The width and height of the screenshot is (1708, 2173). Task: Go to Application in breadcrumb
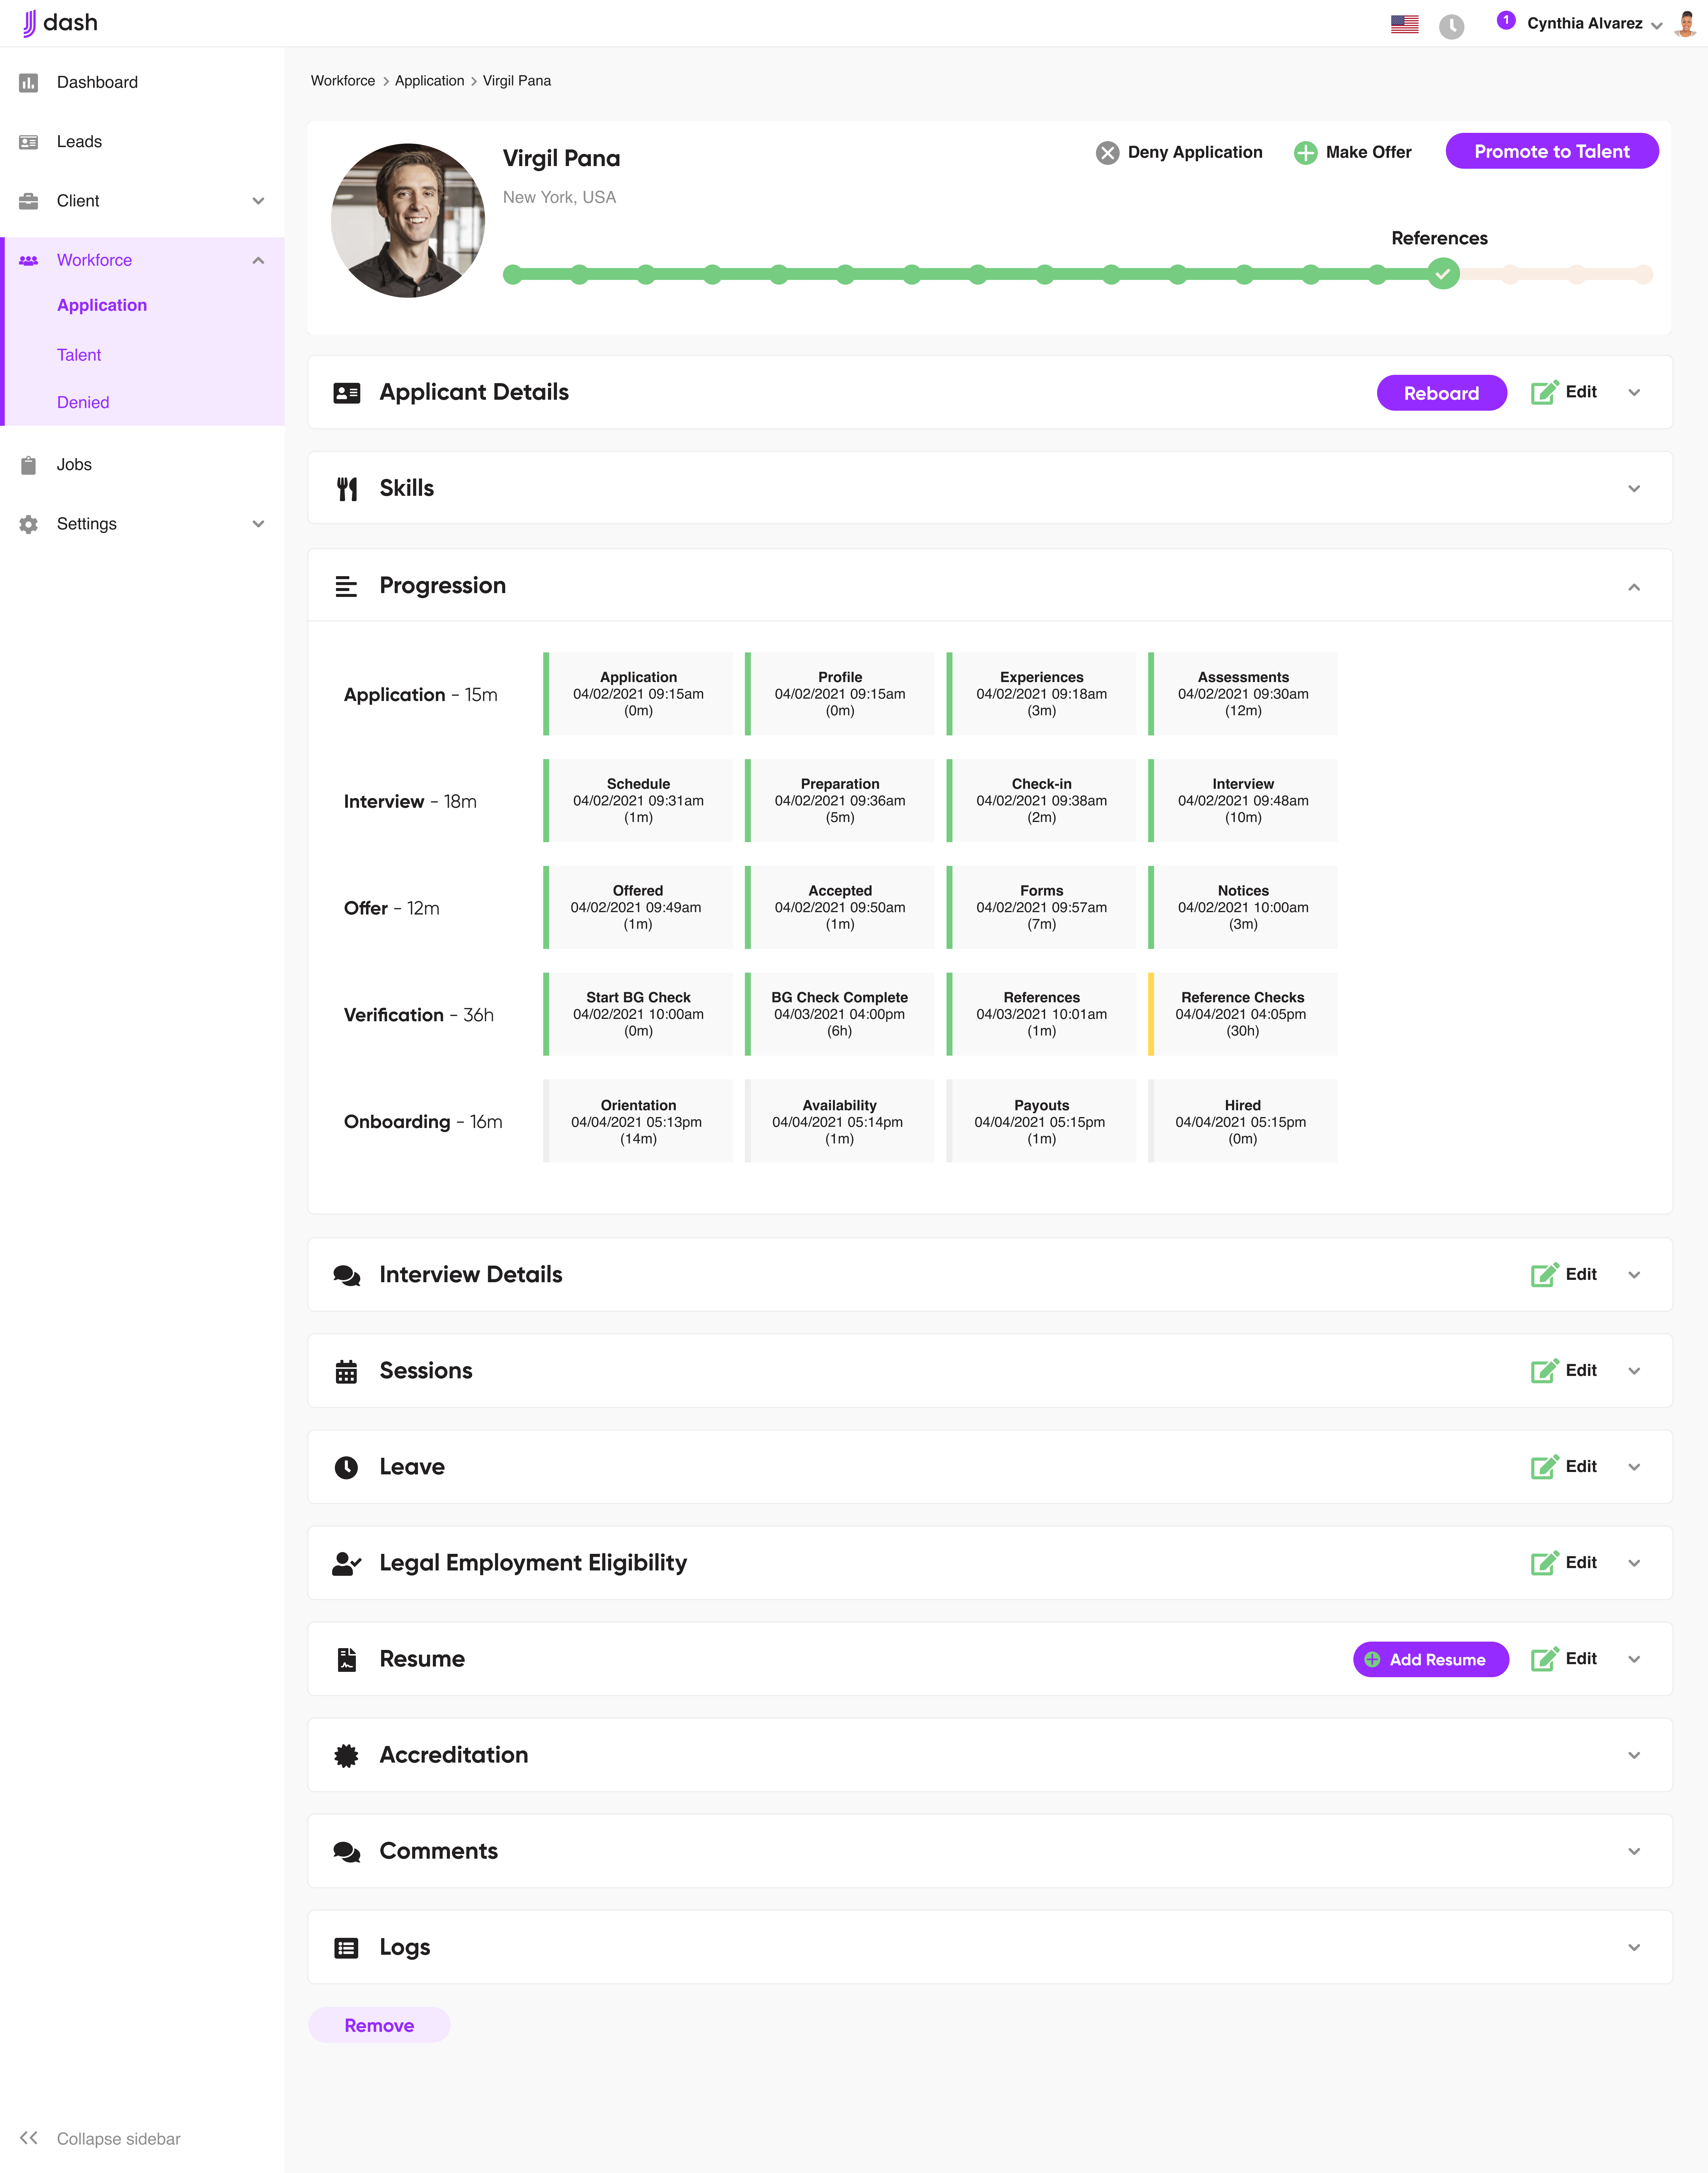coord(429,81)
